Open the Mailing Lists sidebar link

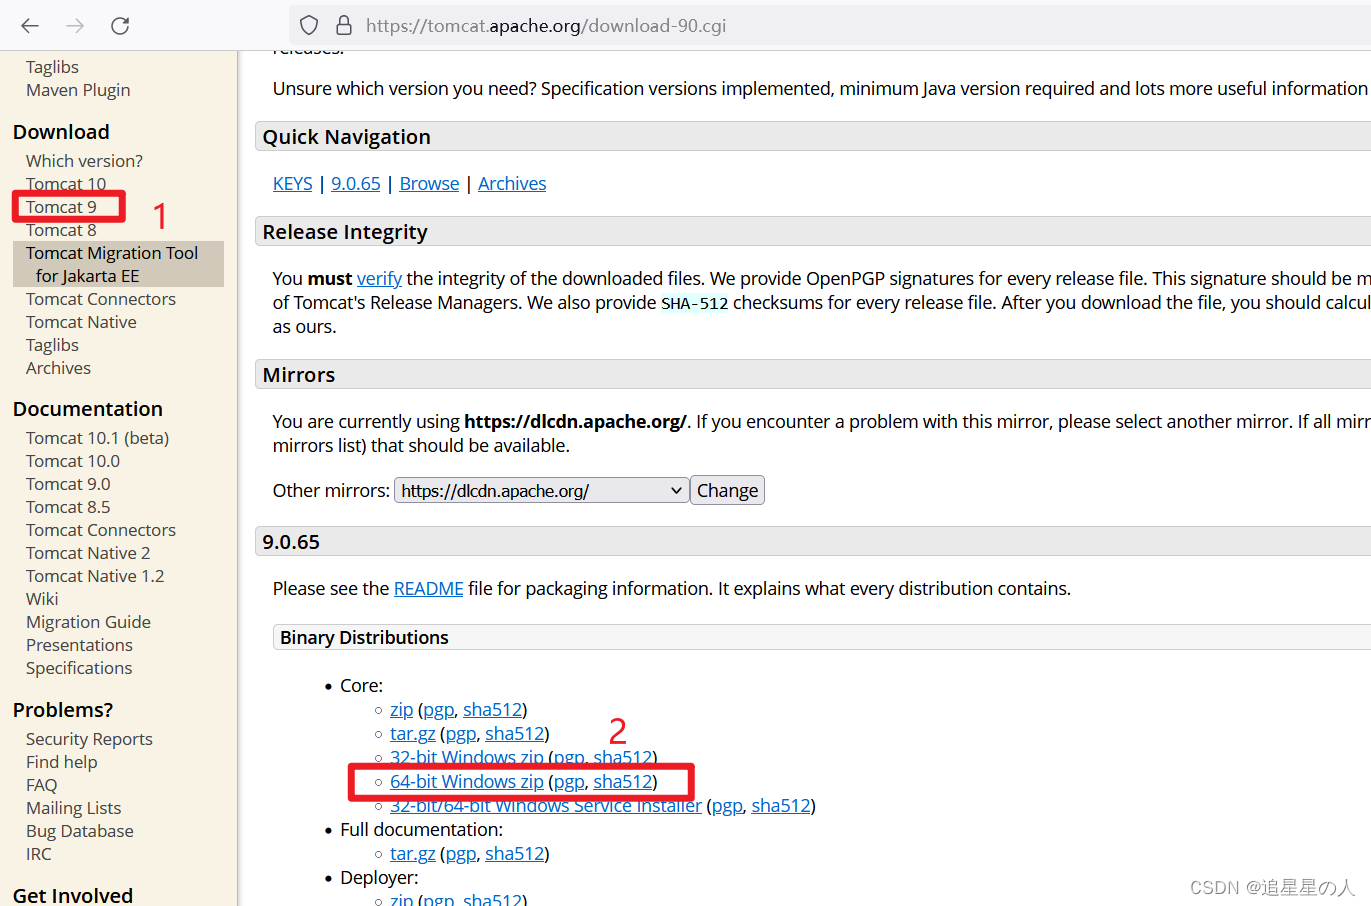[73, 808]
